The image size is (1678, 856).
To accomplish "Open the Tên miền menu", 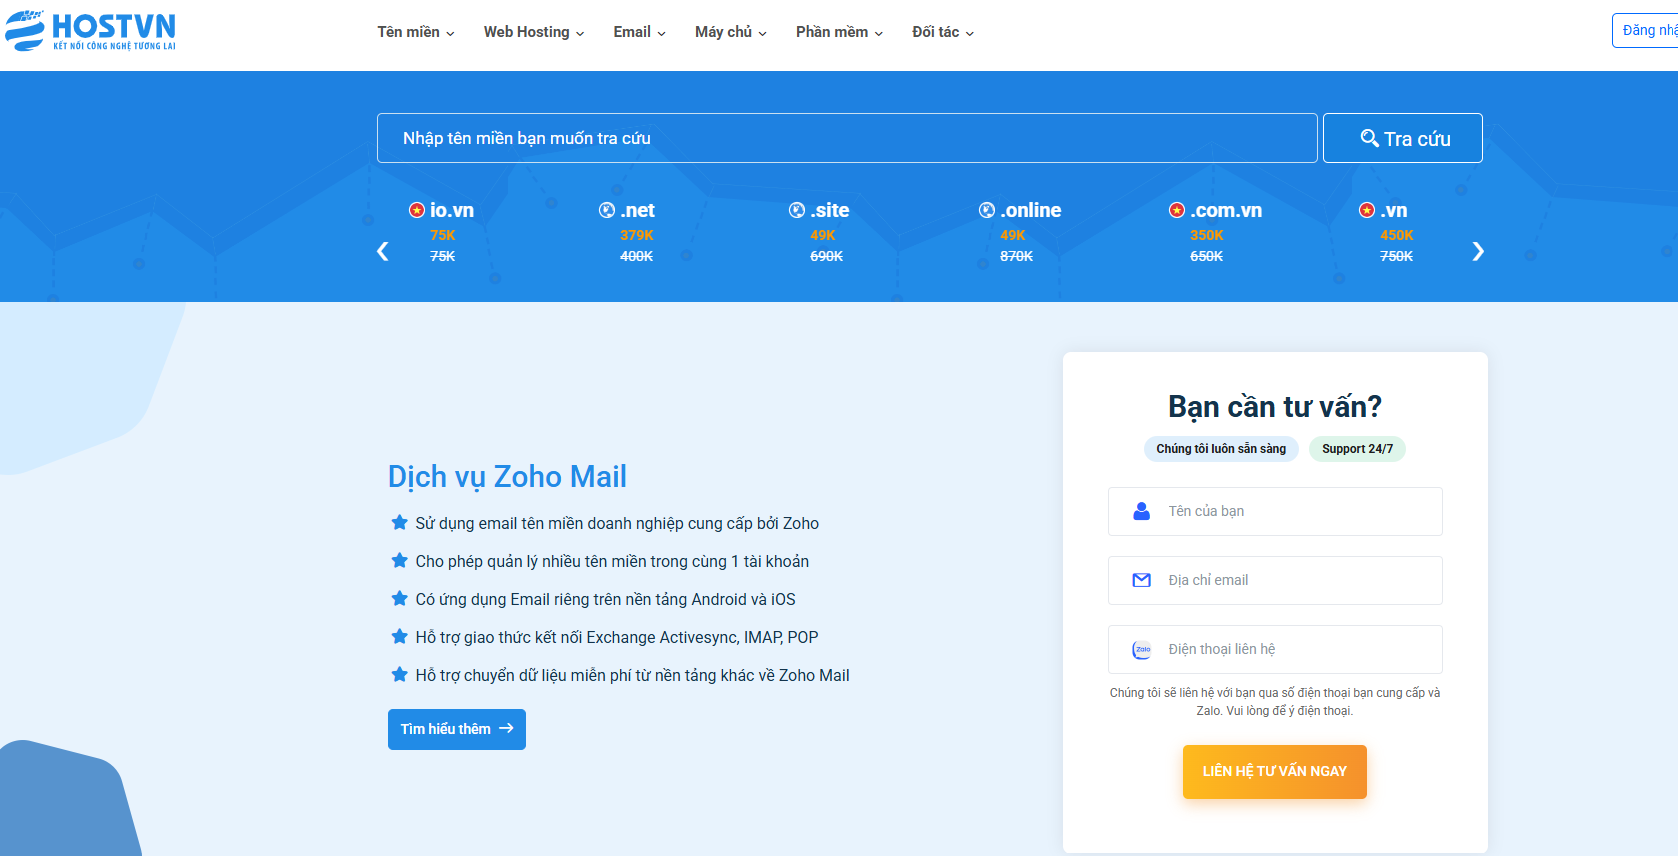I will point(416,32).
